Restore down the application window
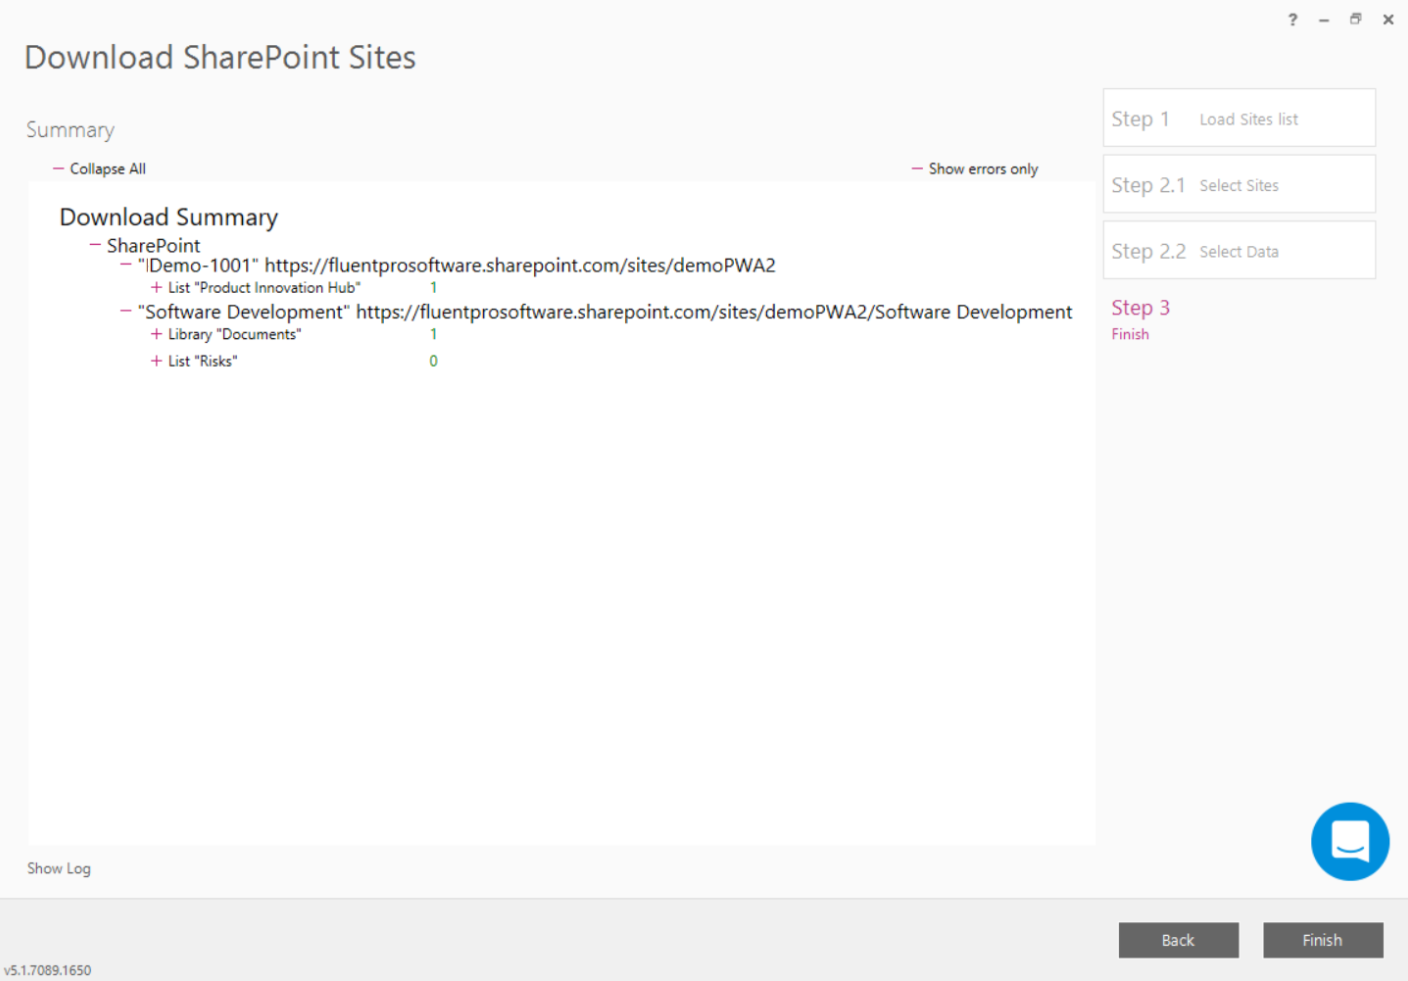 [1356, 19]
